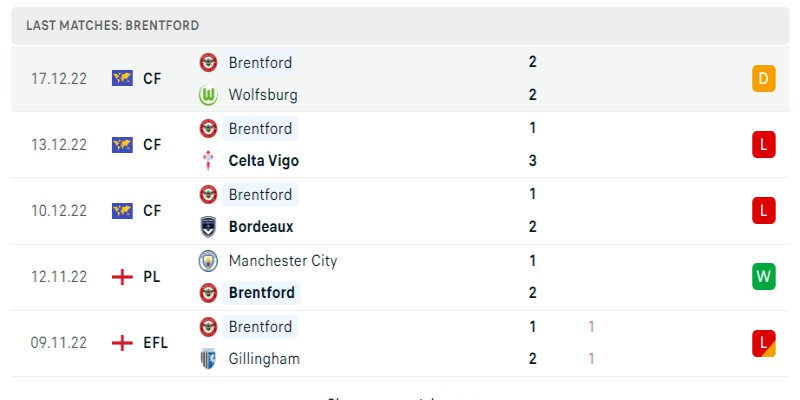Screen dimensions: 800x400
Task: Click the Wolfsburg club crest icon
Action: click(x=208, y=95)
